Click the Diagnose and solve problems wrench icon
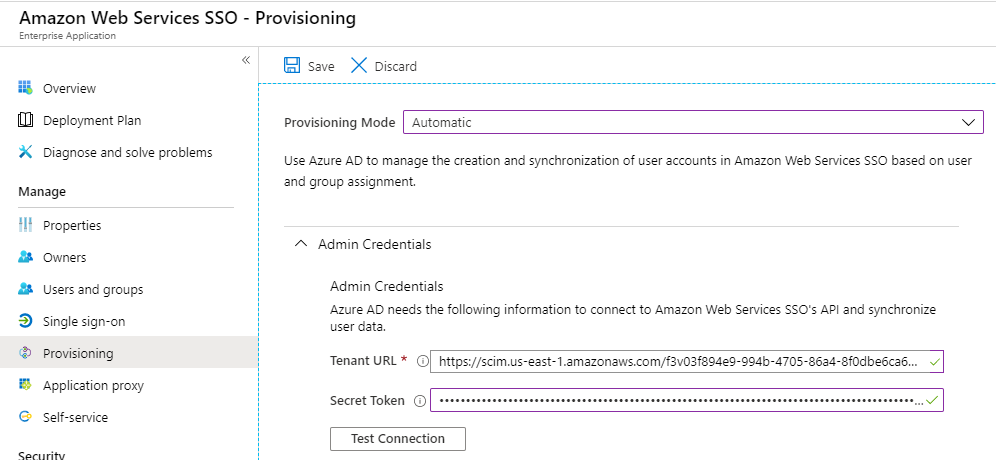996x460 pixels. tap(26, 152)
